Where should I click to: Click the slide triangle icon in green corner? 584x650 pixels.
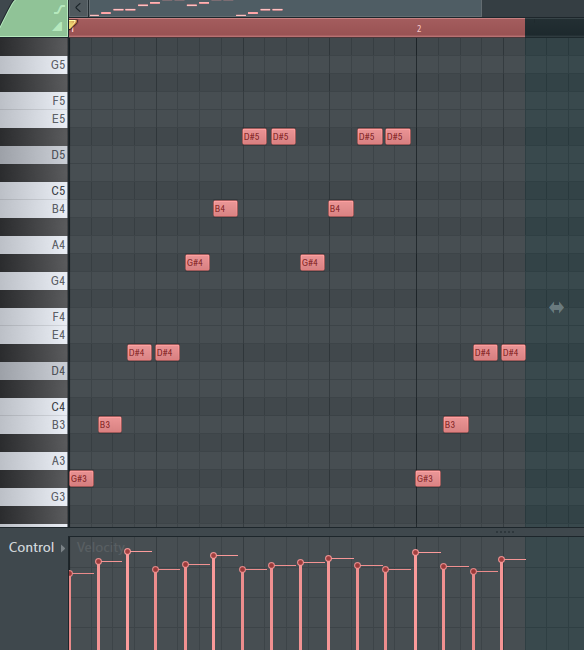[x=58, y=27]
